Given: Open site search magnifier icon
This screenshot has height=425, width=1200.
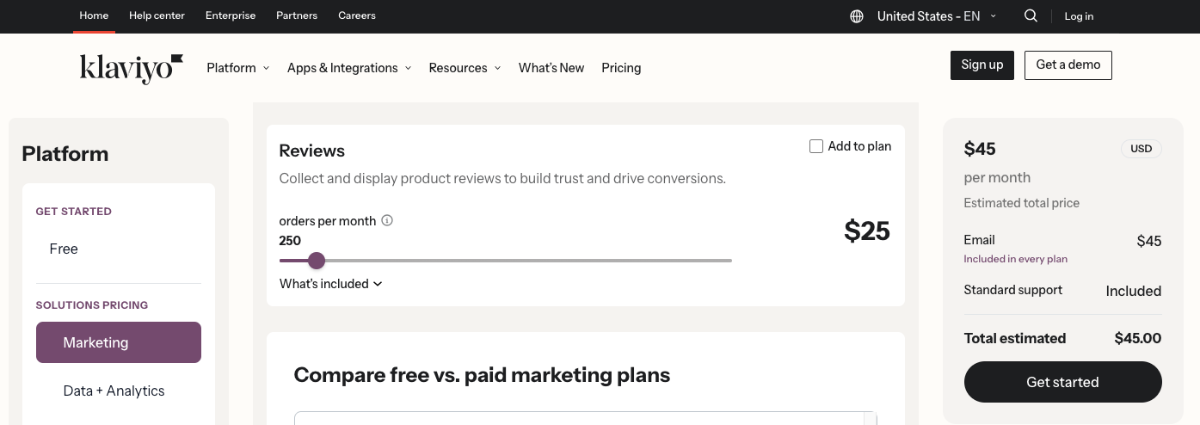Looking at the screenshot, I should 1031,16.
